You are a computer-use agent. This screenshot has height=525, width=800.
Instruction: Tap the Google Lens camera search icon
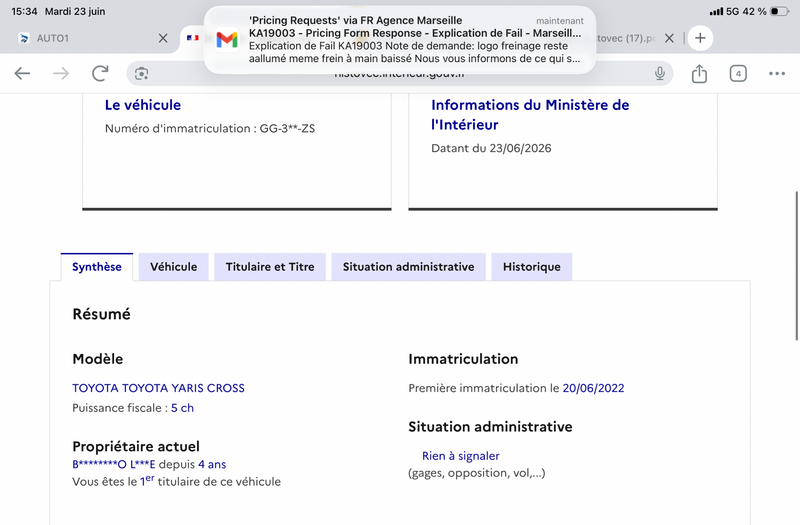click(x=141, y=74)
